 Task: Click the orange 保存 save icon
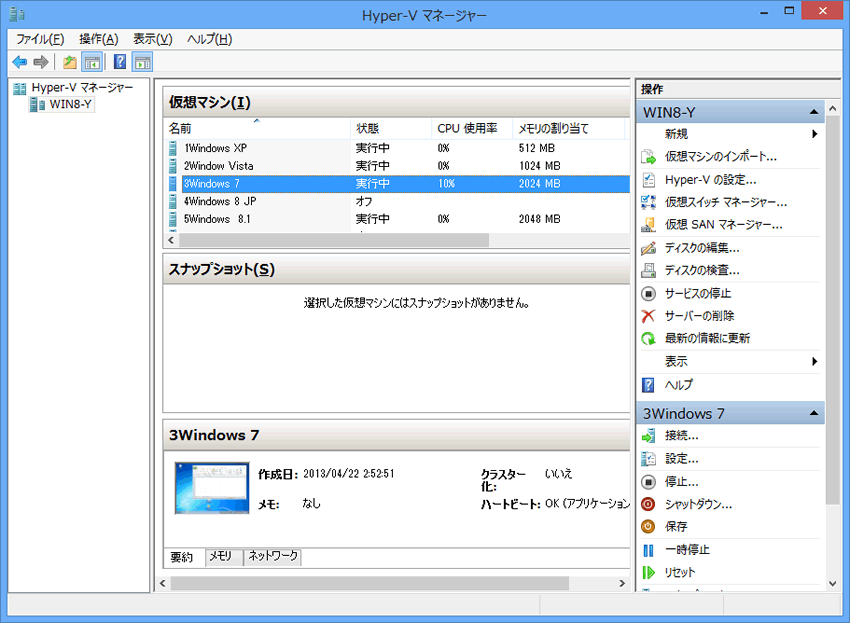648,526
